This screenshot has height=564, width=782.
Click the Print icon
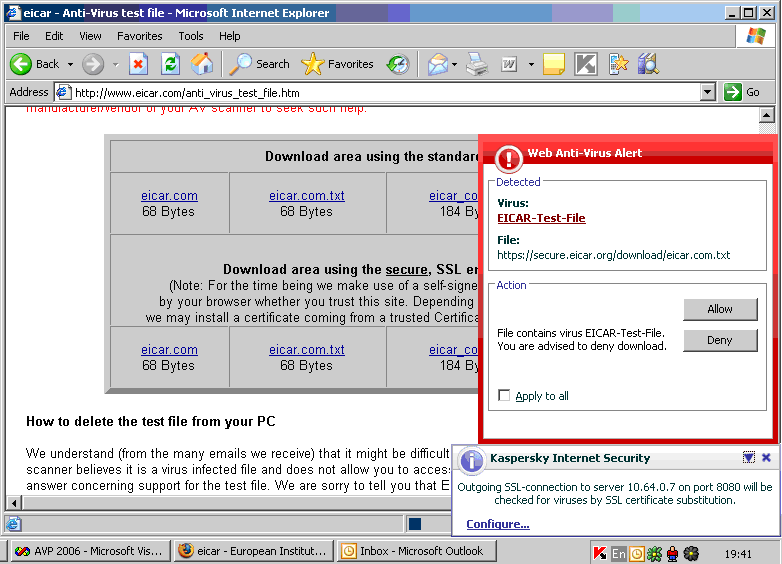(477, 64)
